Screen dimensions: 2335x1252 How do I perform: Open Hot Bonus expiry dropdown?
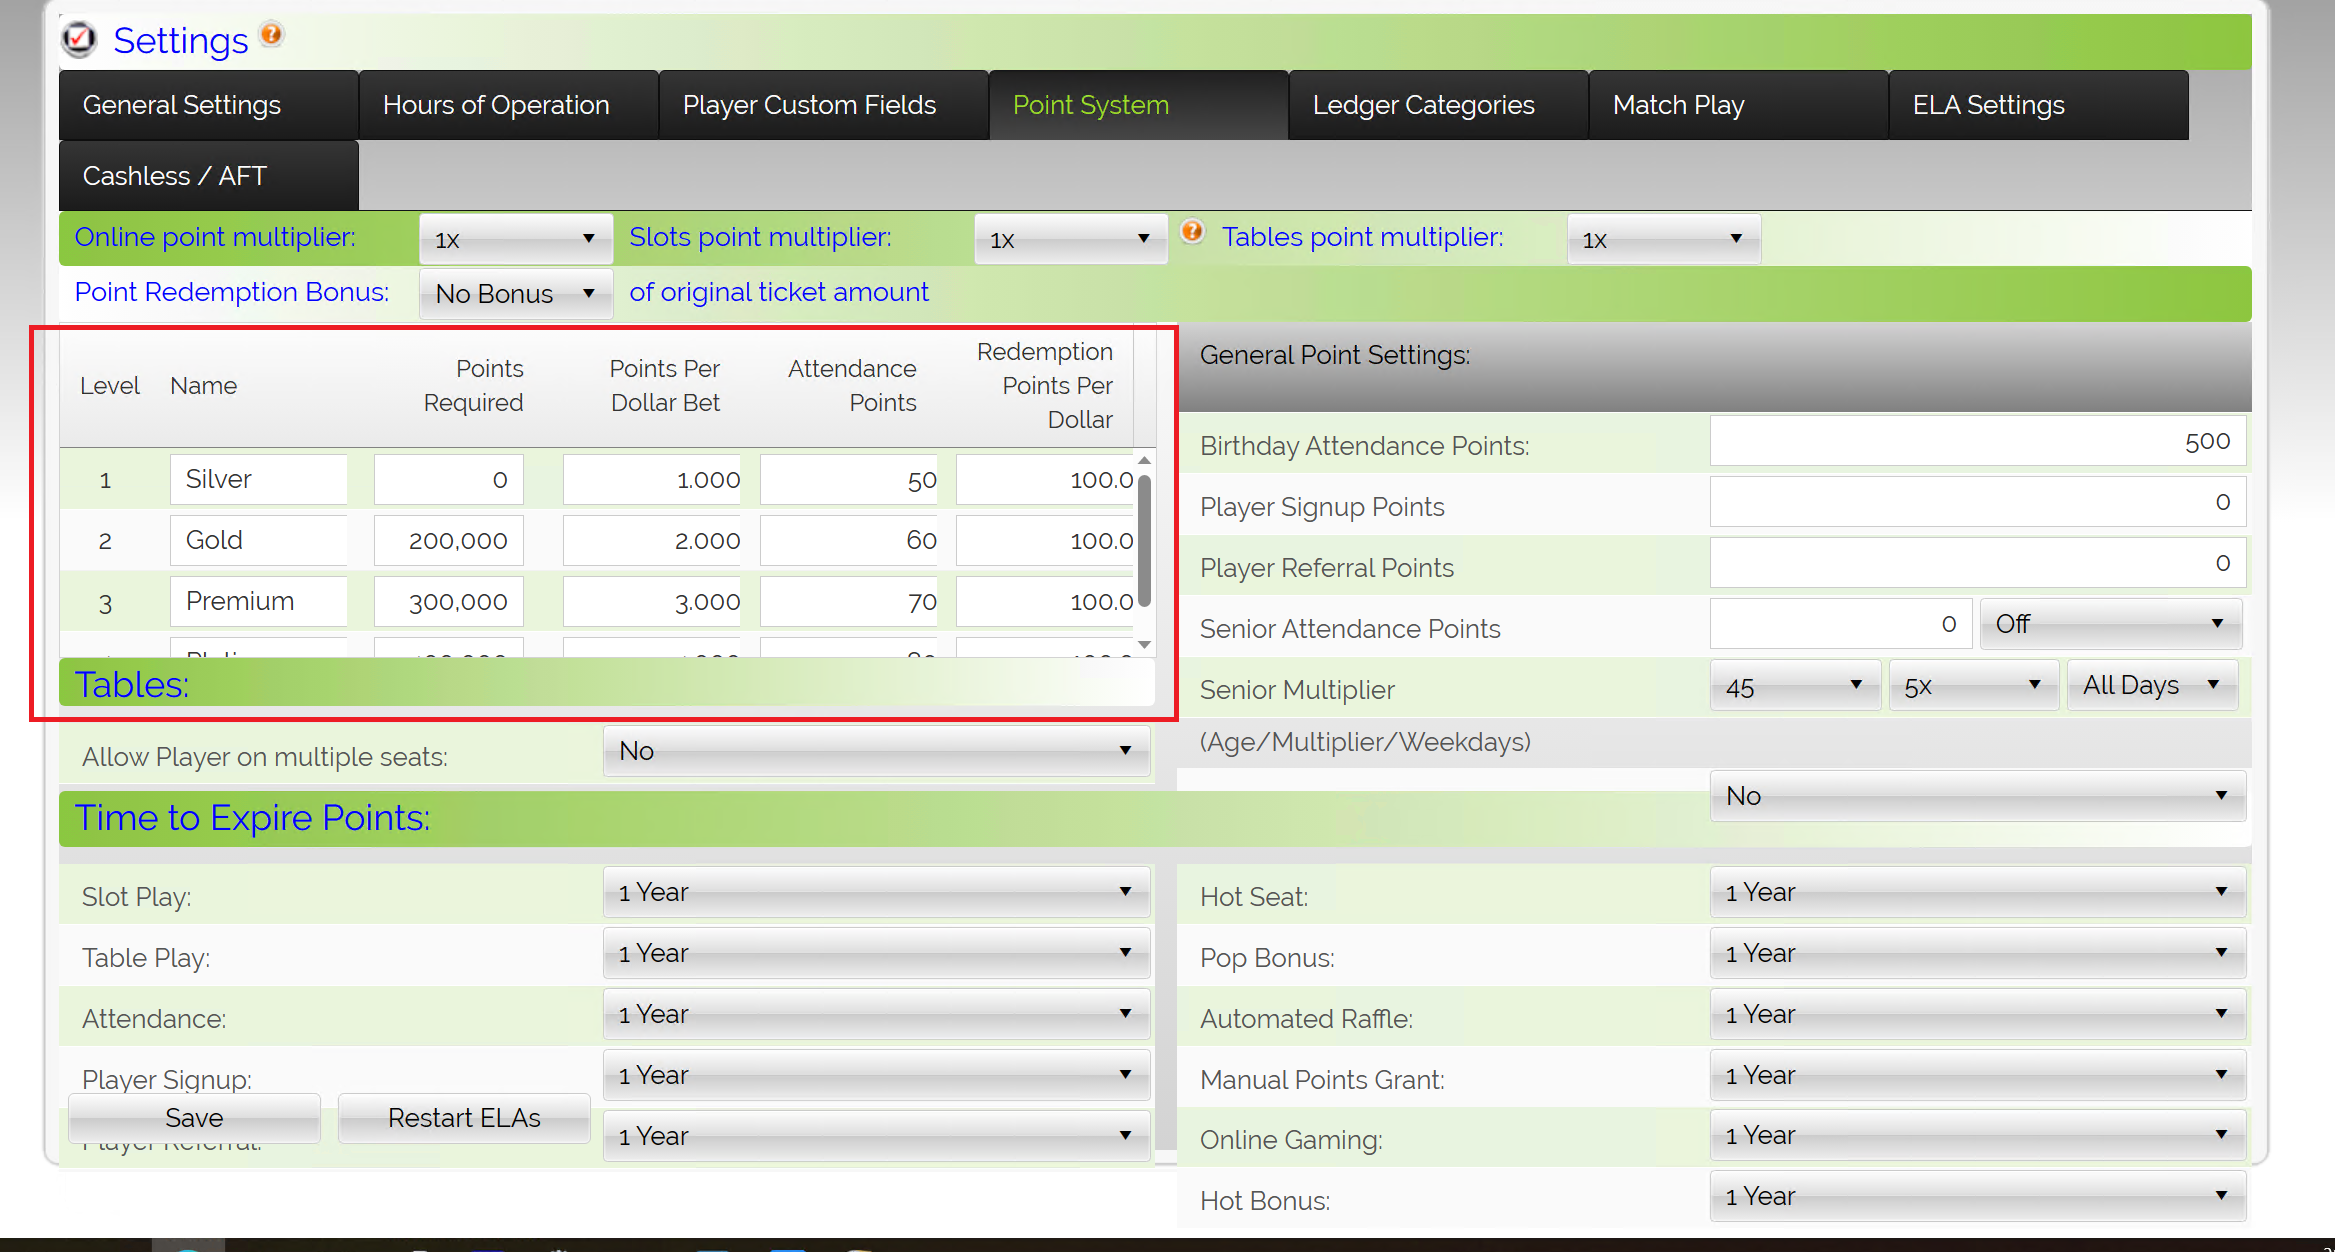(x=1978, y=1196)
